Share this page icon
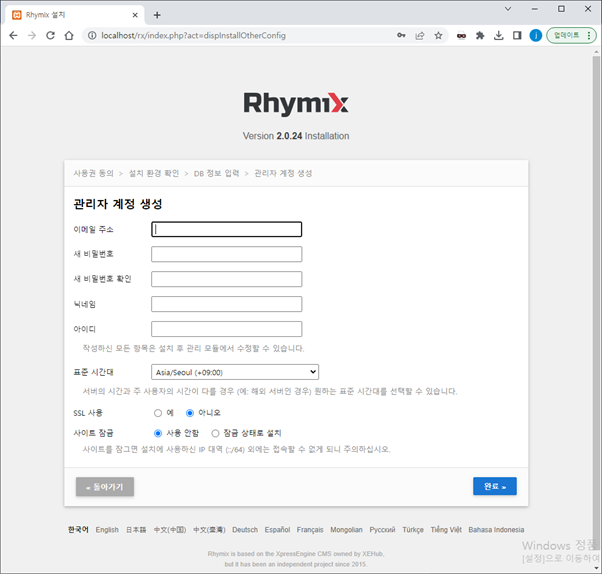 [420, 36]
